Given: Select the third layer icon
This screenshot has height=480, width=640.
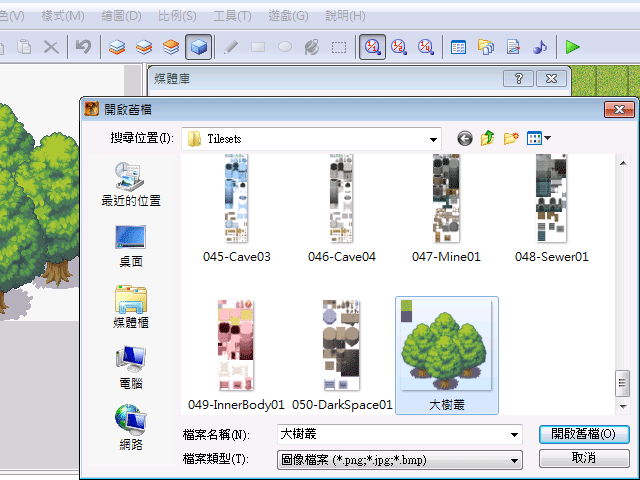Looking at the screenshot, I should [x=171, y=47].
